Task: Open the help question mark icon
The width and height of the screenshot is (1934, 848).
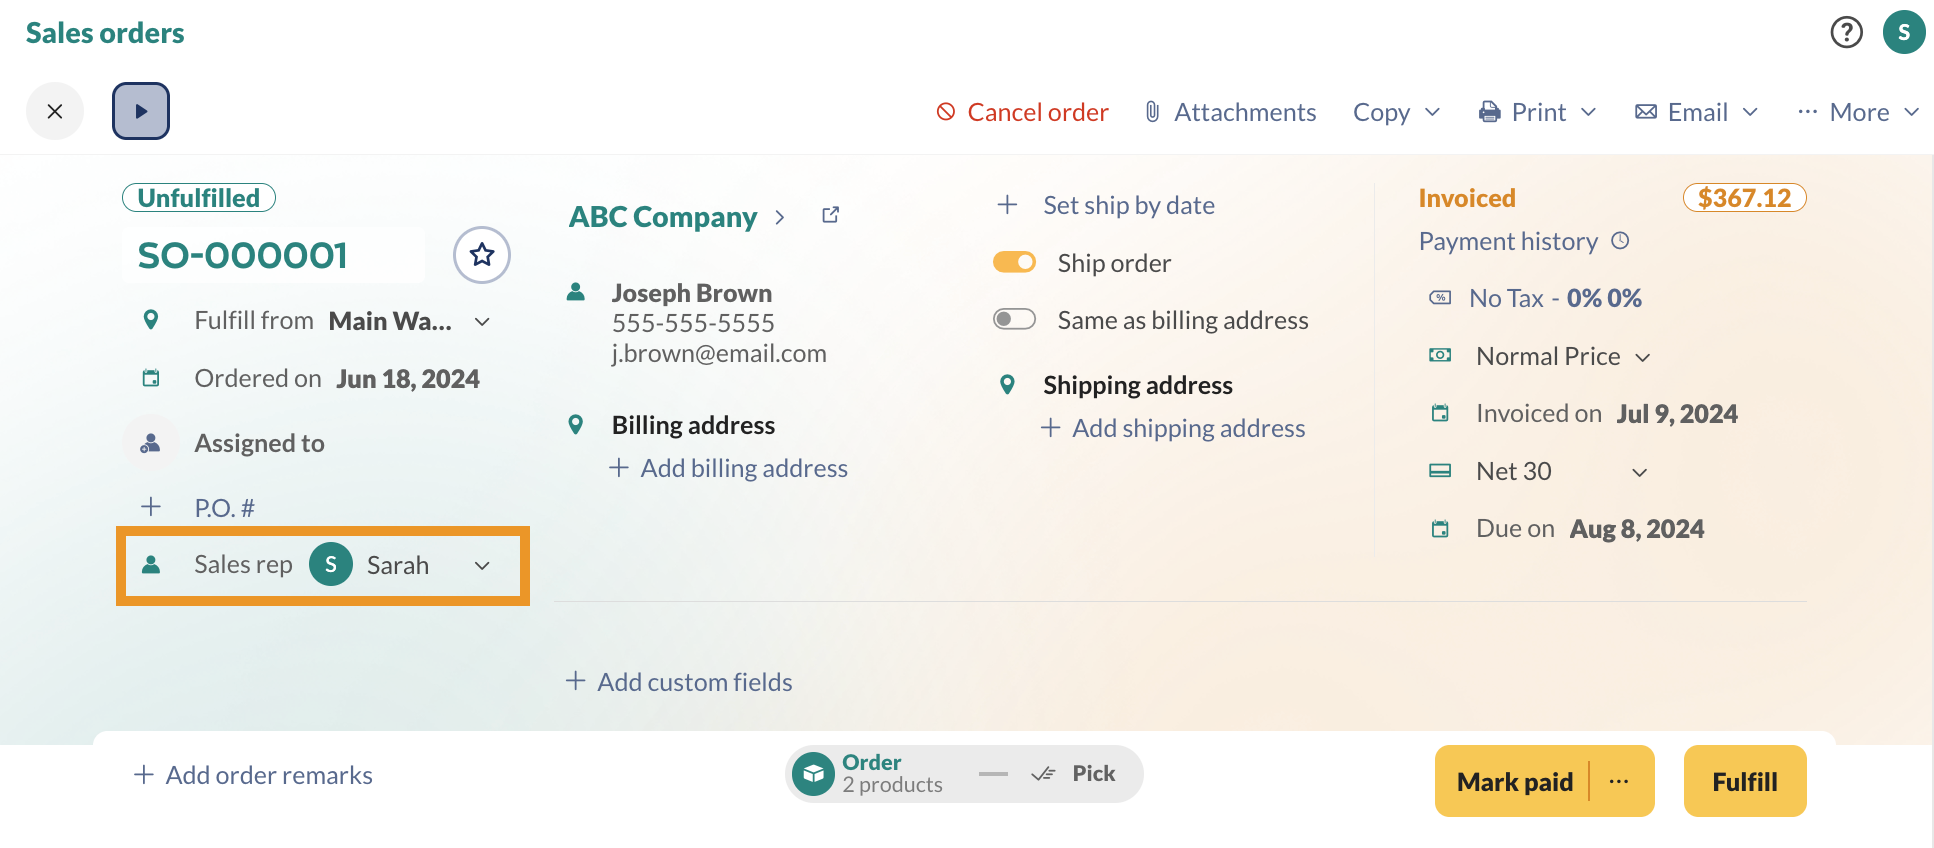Action: (x=1846, y=33)
